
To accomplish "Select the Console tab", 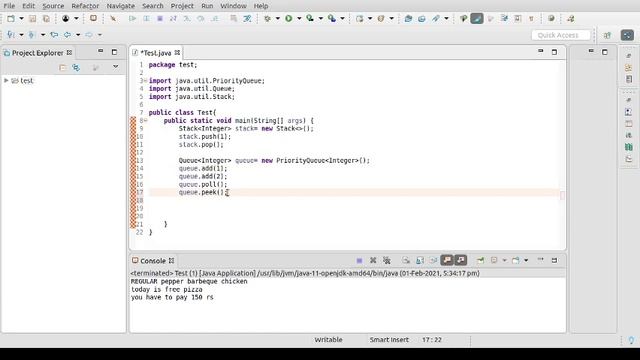I will tap(153, 261).
